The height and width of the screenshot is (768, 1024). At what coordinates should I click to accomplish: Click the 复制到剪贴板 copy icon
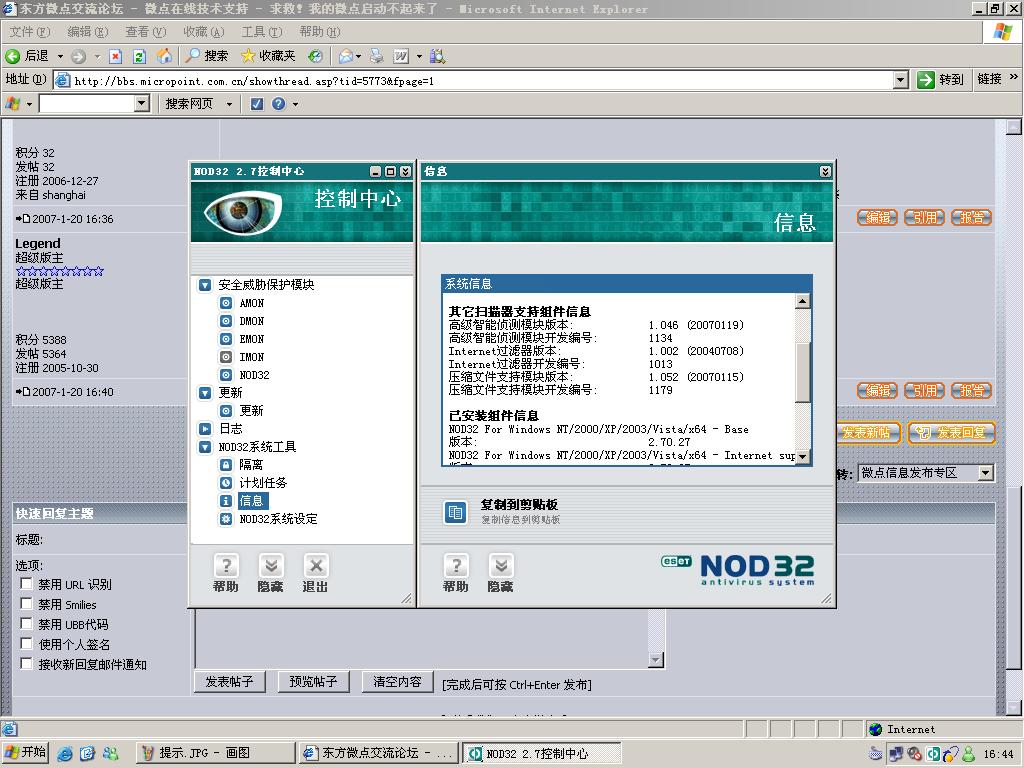click(x=455, y=513)
